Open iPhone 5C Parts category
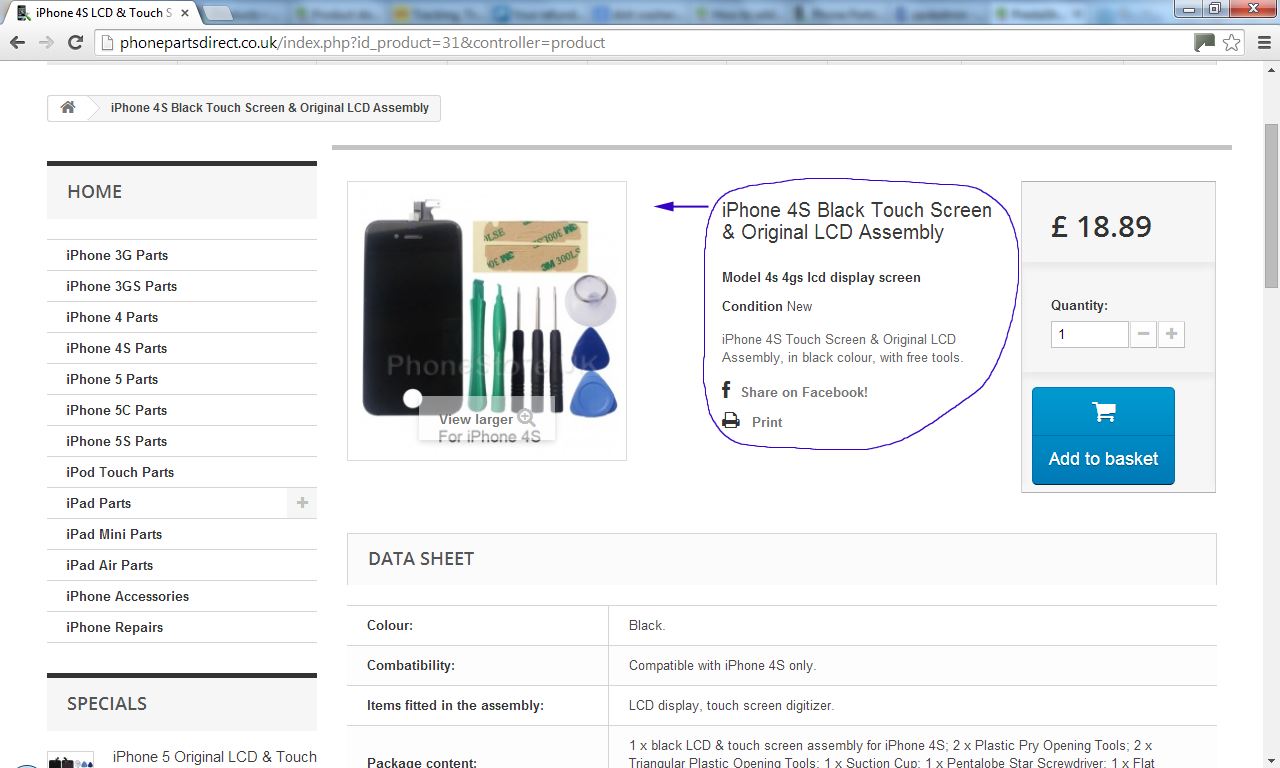Screen dimensions: 1280x768 (117, 410)
